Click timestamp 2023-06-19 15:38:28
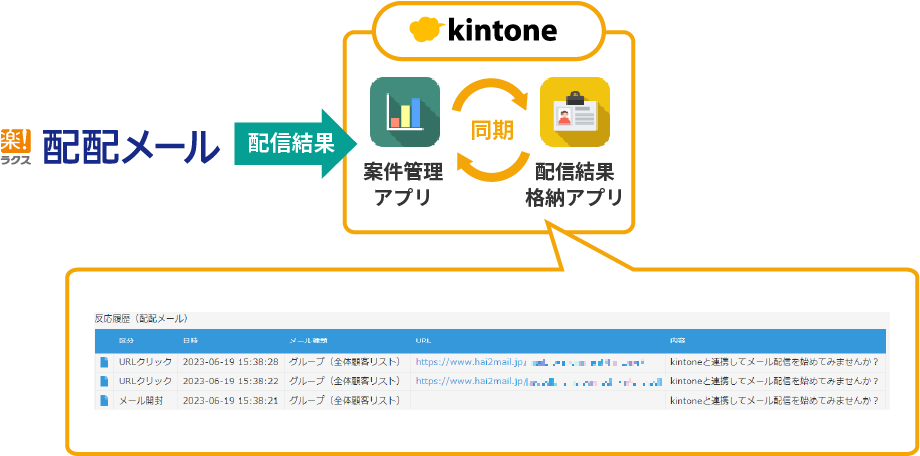The image size is (920, 456). click(x=231, y=362)
